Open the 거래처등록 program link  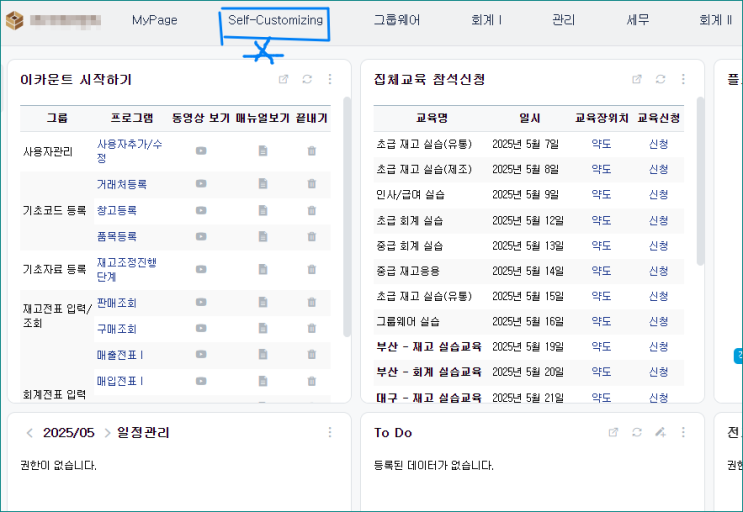point(122,184)
